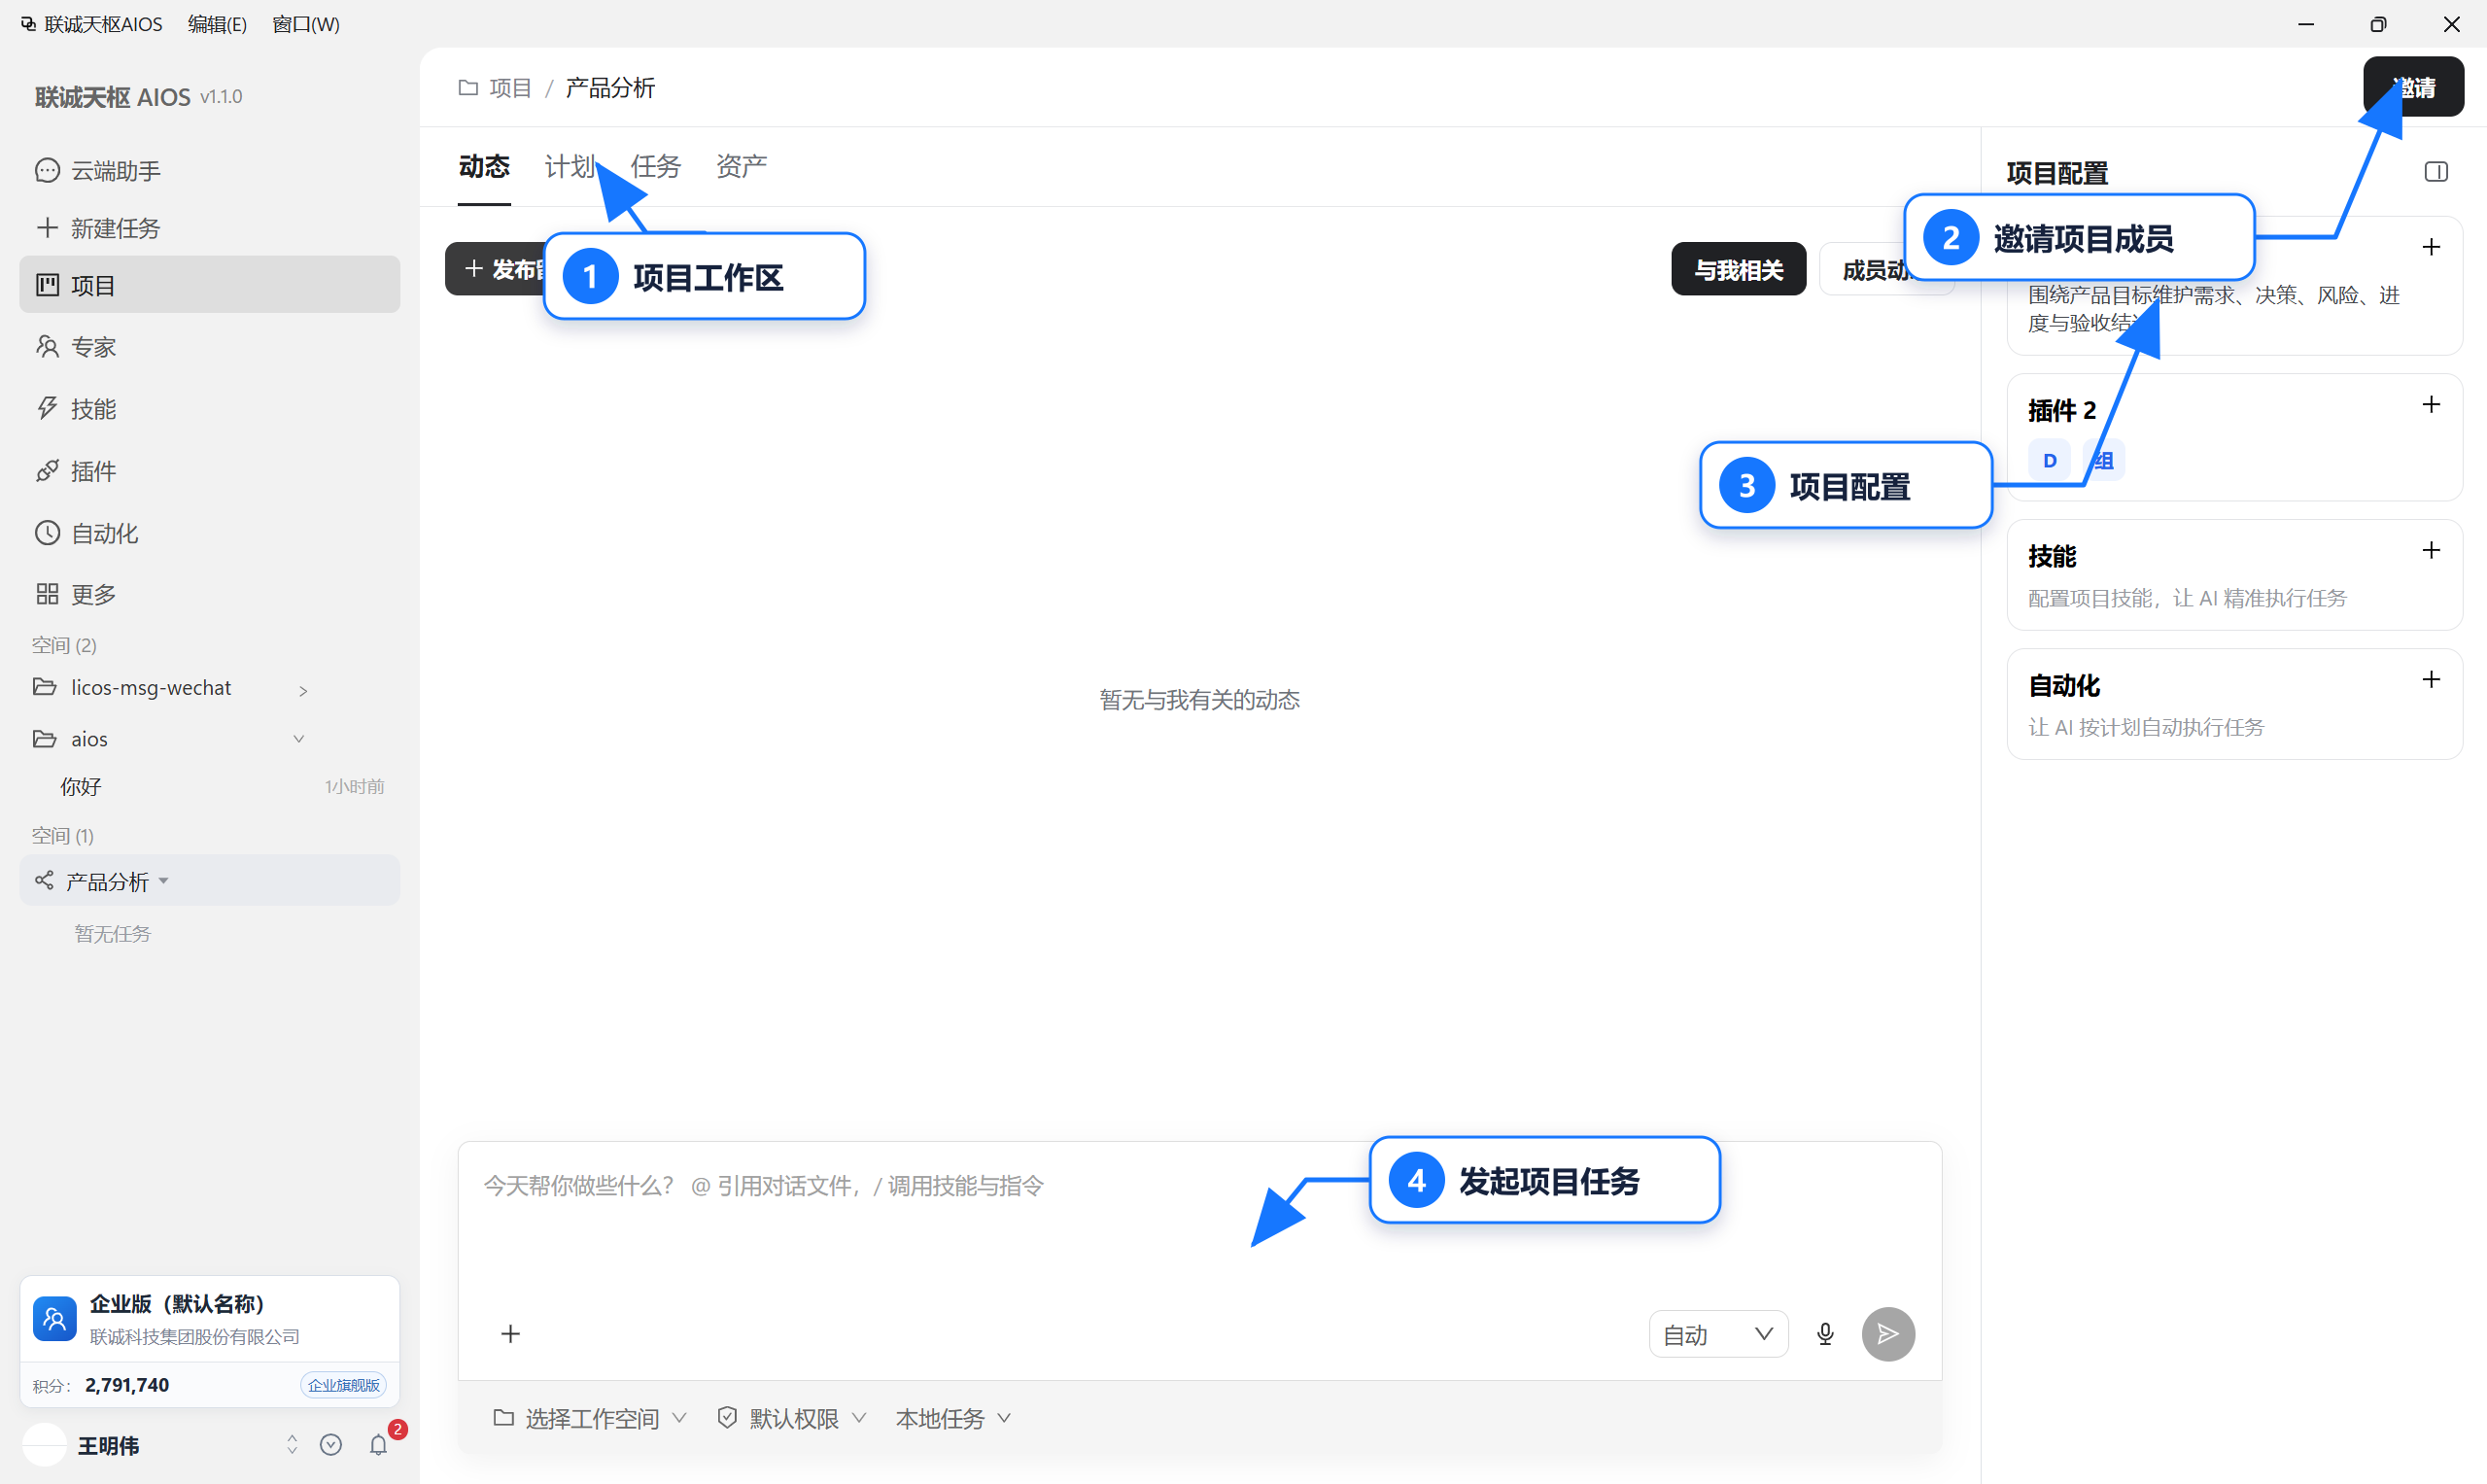
Task: Open the 窗口(W) menu
Action: coord(306,24)
